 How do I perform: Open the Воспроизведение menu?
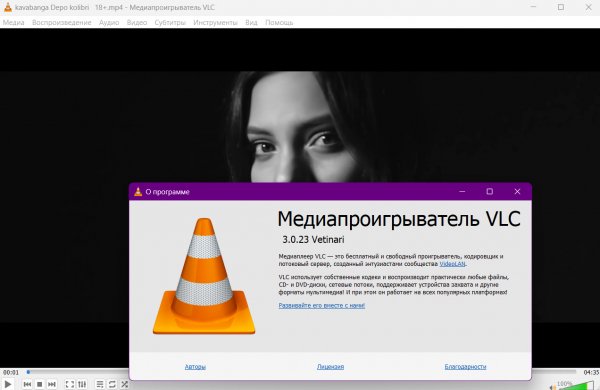click(x=62, y=23)
